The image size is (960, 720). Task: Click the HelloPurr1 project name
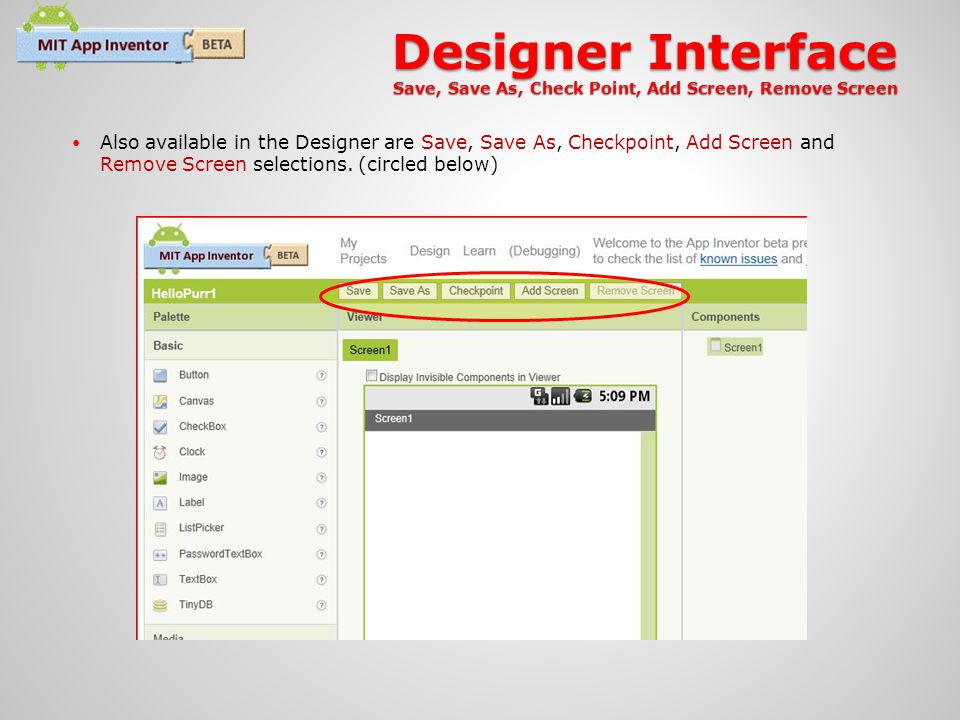tap(184, 293)
